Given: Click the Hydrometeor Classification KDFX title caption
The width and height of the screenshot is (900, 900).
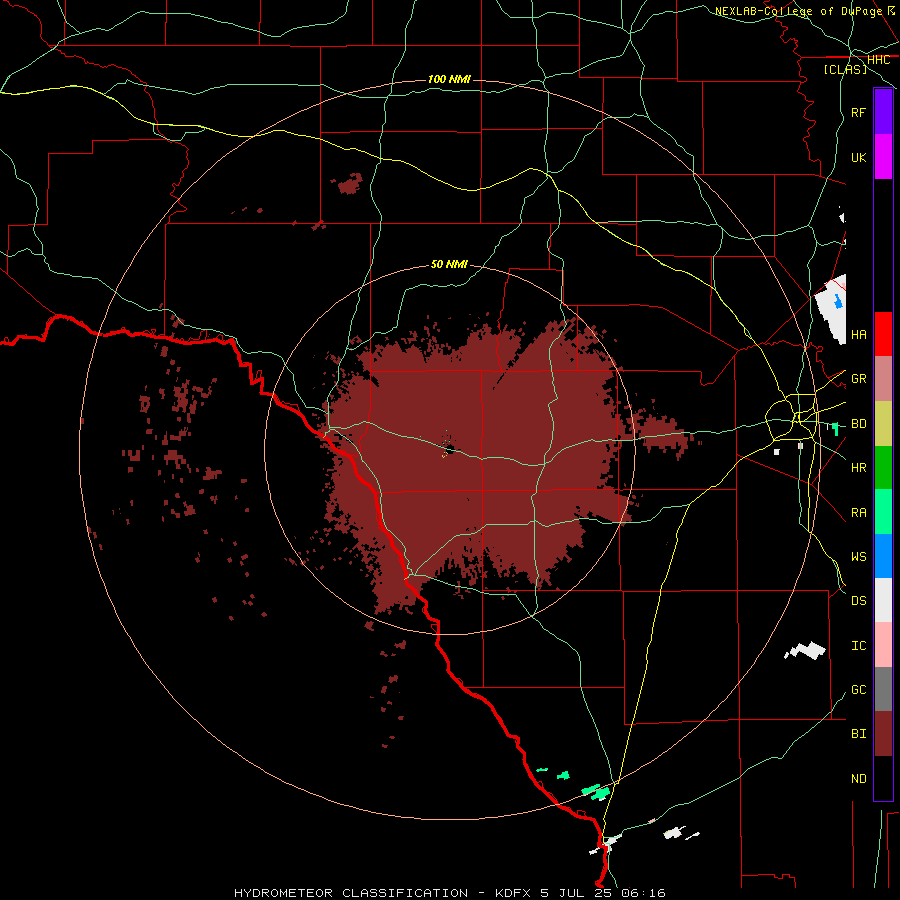Looking at the screenshot, I should pos(449,893).
